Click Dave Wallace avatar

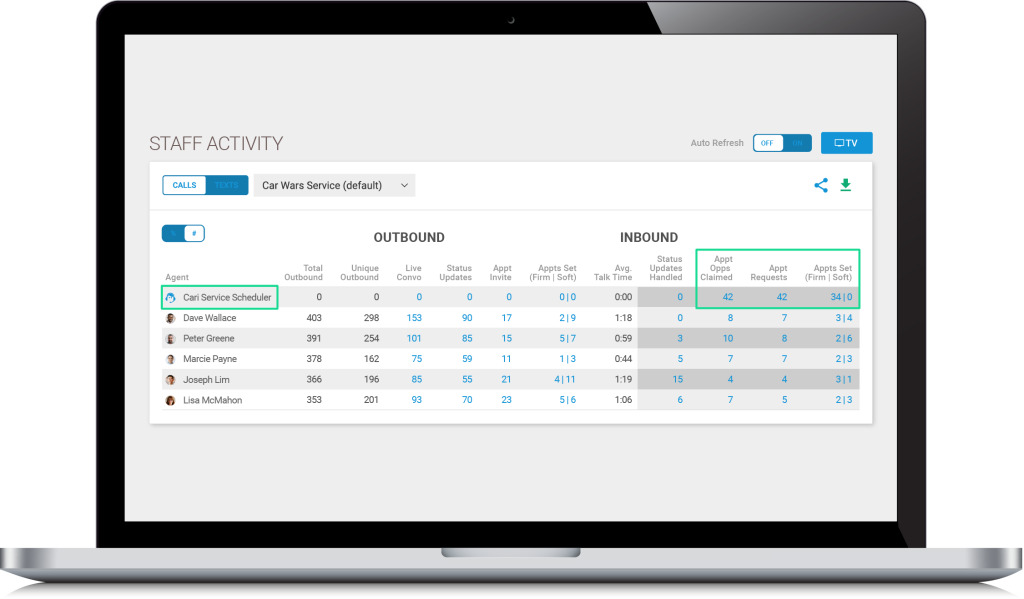[170, 318]
